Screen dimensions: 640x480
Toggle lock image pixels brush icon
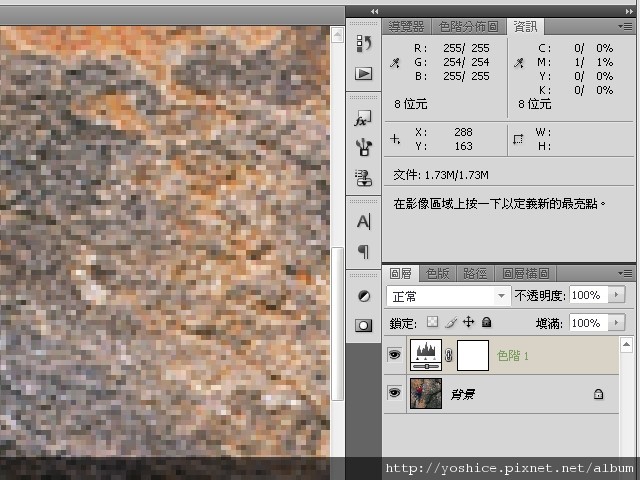[451, 322]
